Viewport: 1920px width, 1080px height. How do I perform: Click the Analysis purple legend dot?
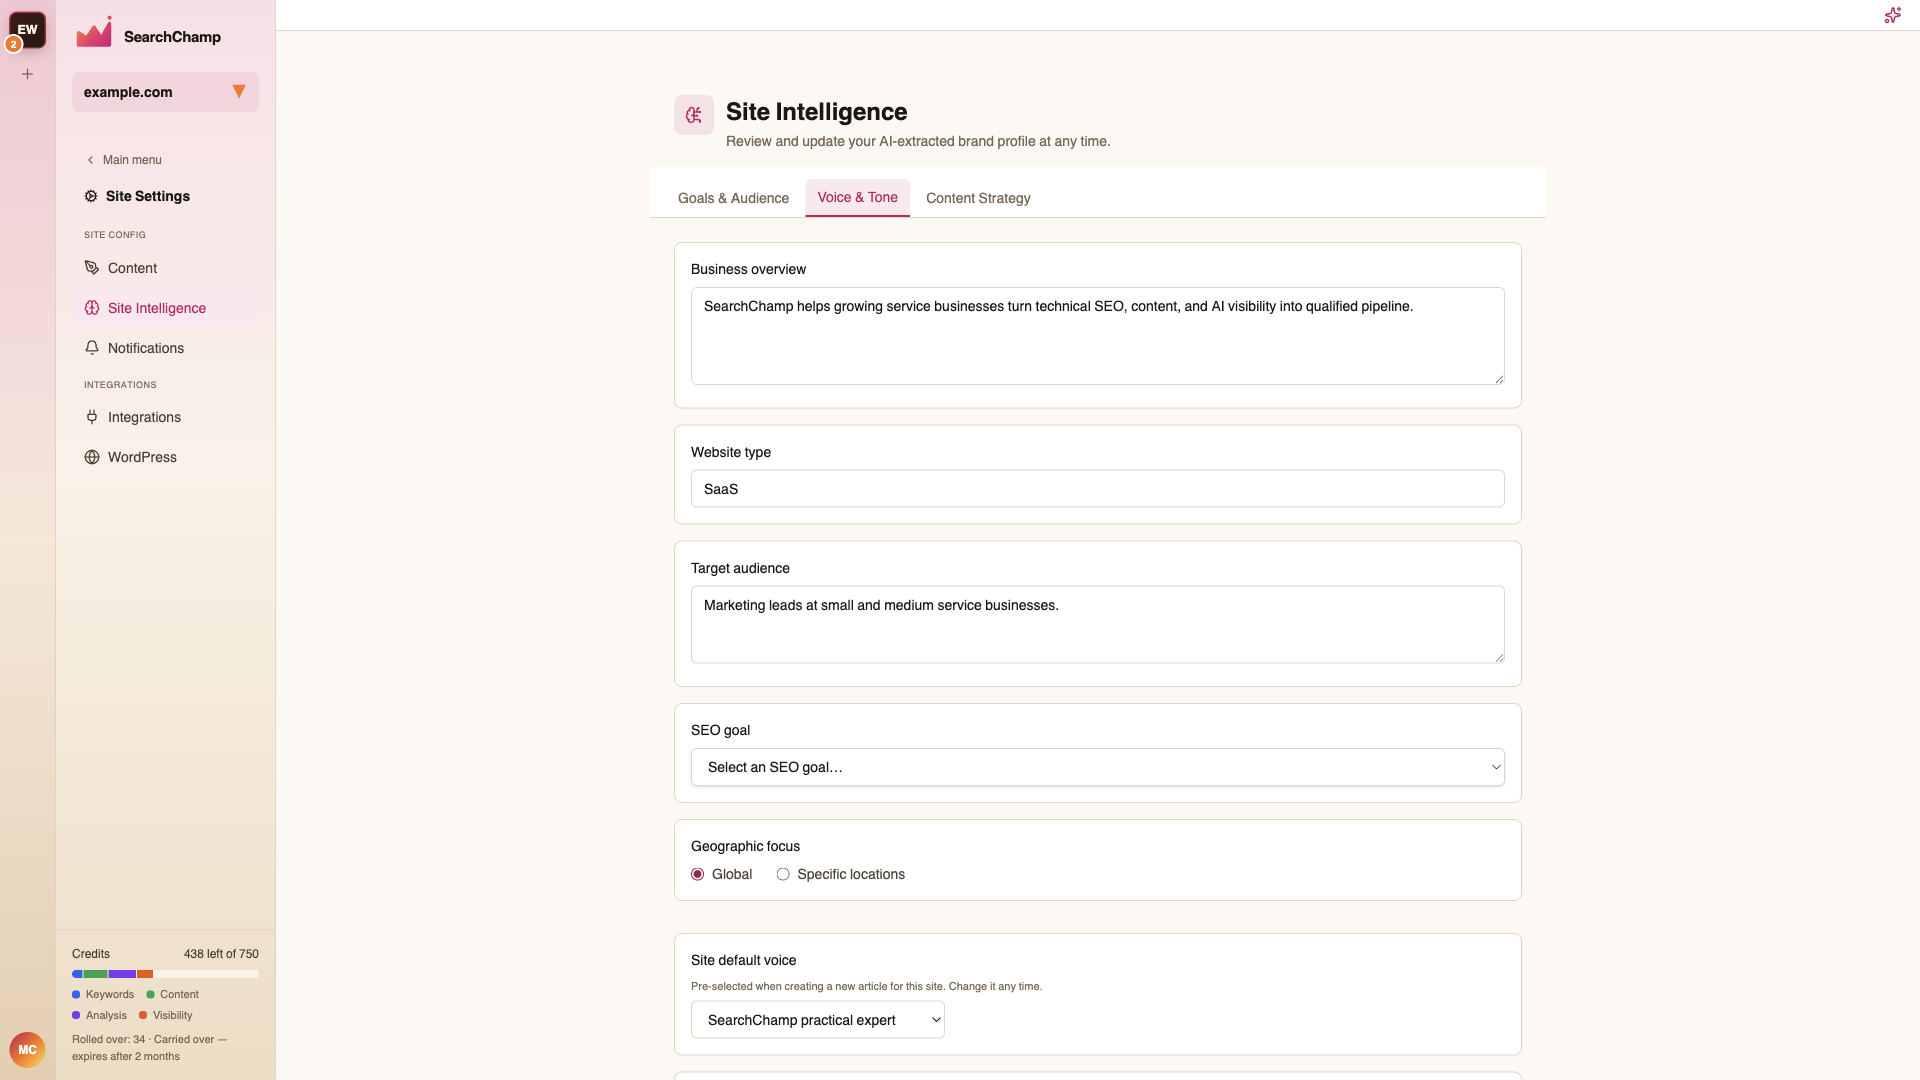coord(76,1016)
